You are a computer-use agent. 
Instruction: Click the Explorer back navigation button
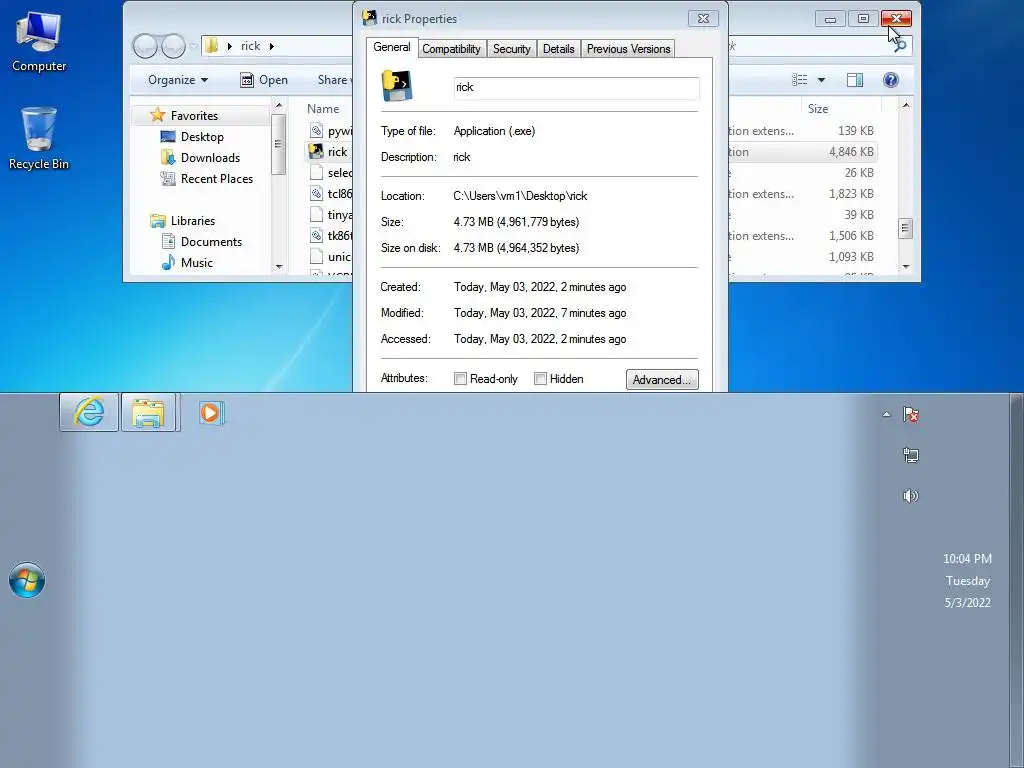coord(145,46)
